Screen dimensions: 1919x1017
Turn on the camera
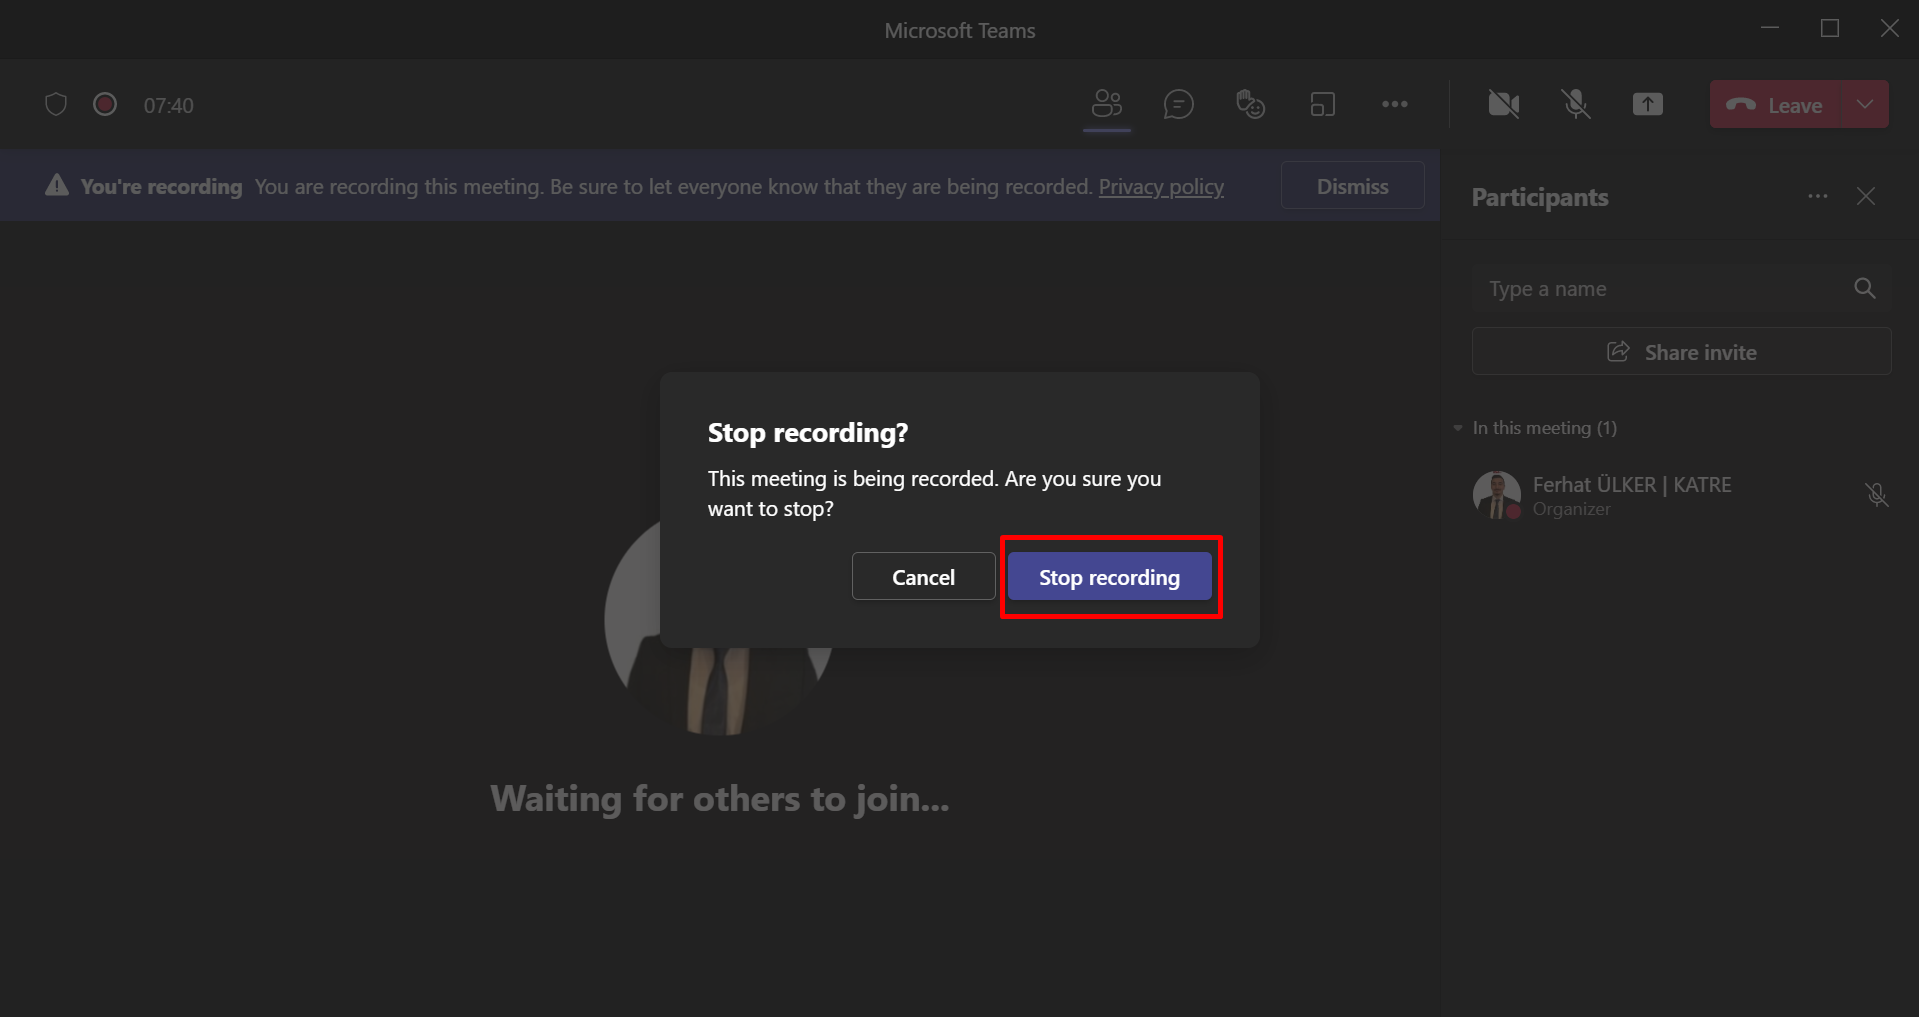[1503, 104]
